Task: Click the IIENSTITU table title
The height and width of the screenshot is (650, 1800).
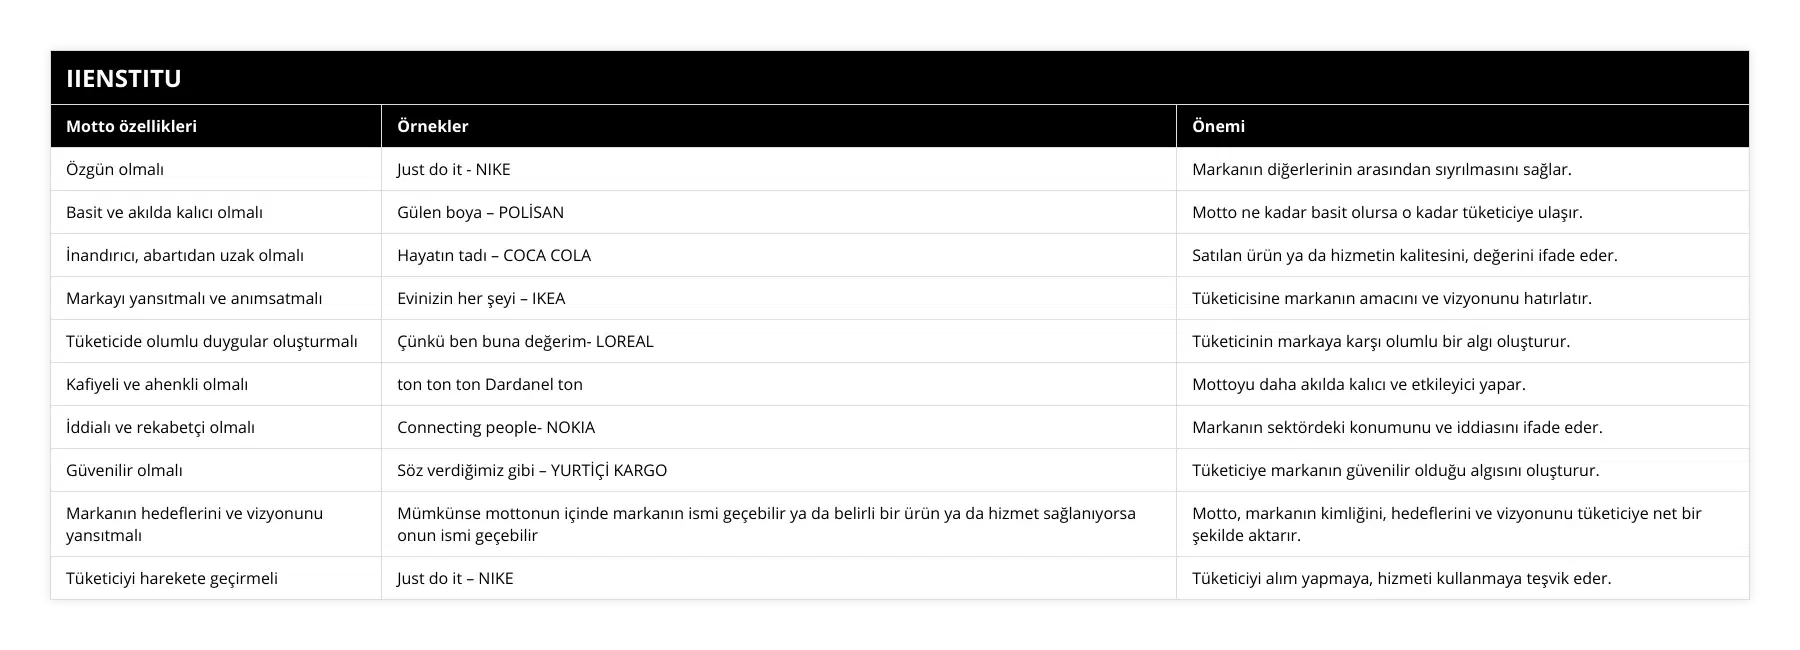Action: (x=124, y=79)
